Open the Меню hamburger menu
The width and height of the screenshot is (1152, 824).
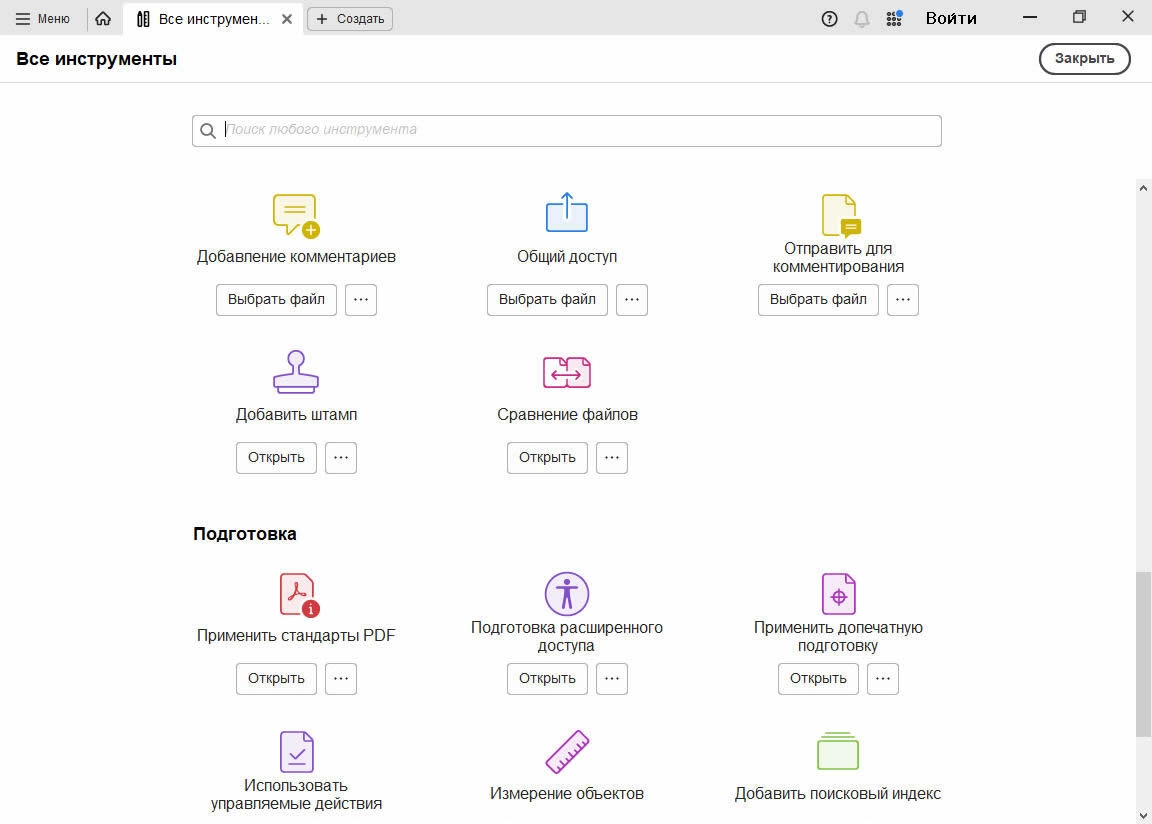[x=43, y=19]
